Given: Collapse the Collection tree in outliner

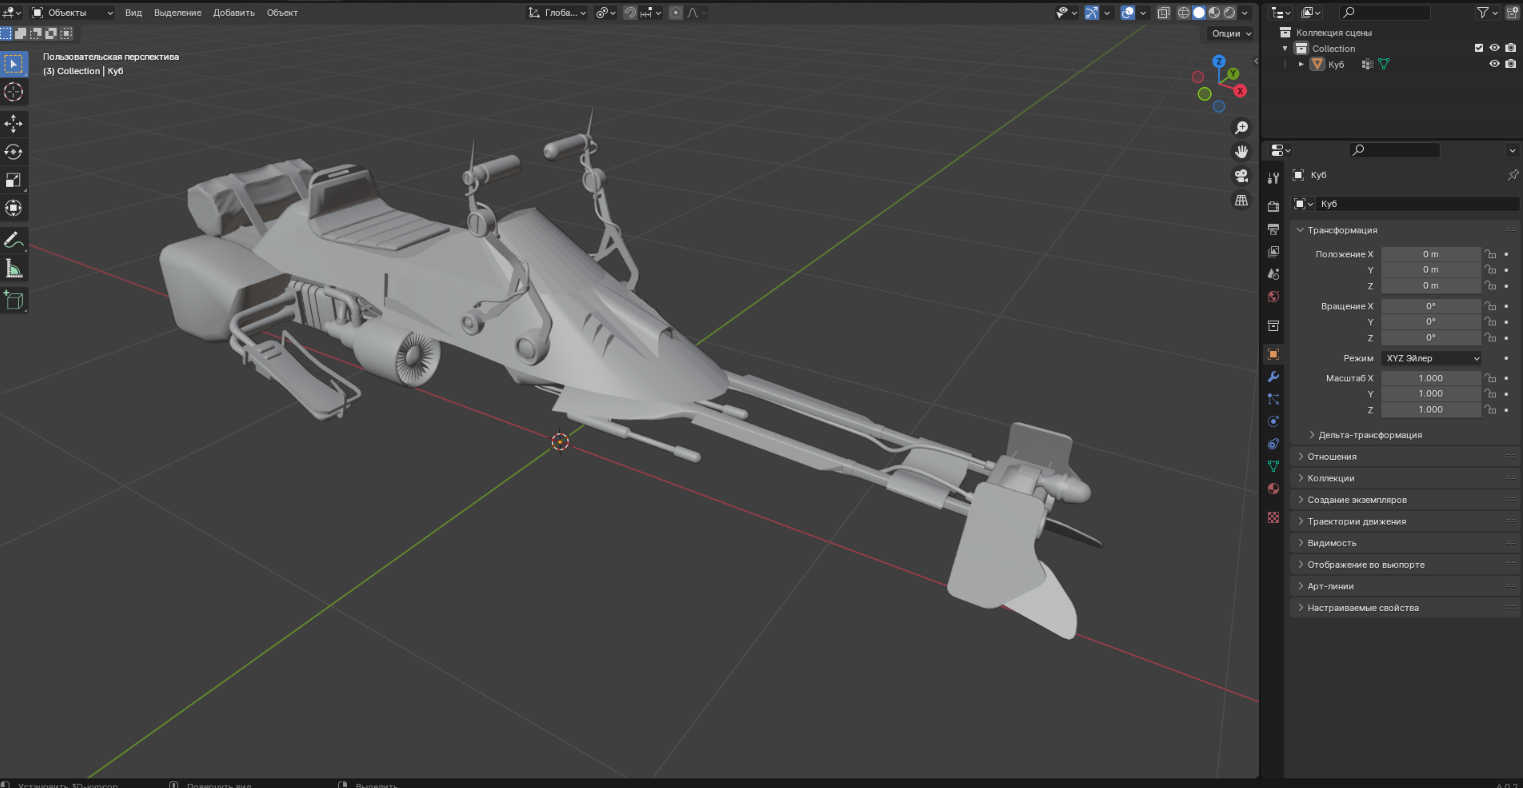Looking at the screenshot, I should 1286,48.
